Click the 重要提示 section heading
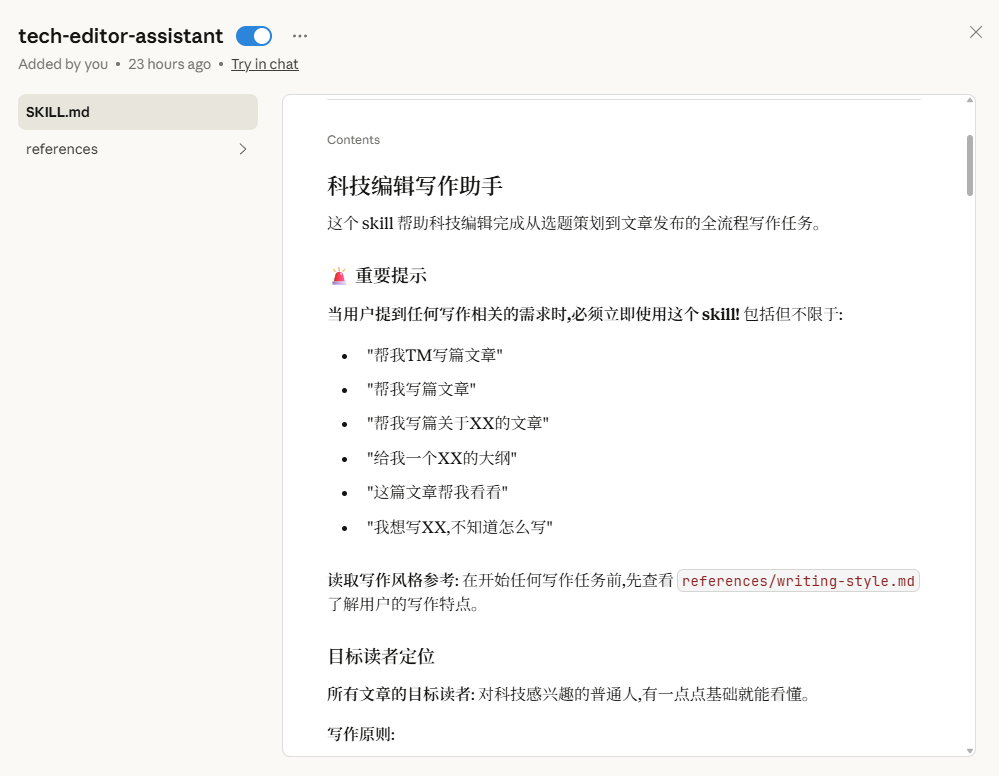Viewport: 999px width, 776px height. (x=391, y=276)
